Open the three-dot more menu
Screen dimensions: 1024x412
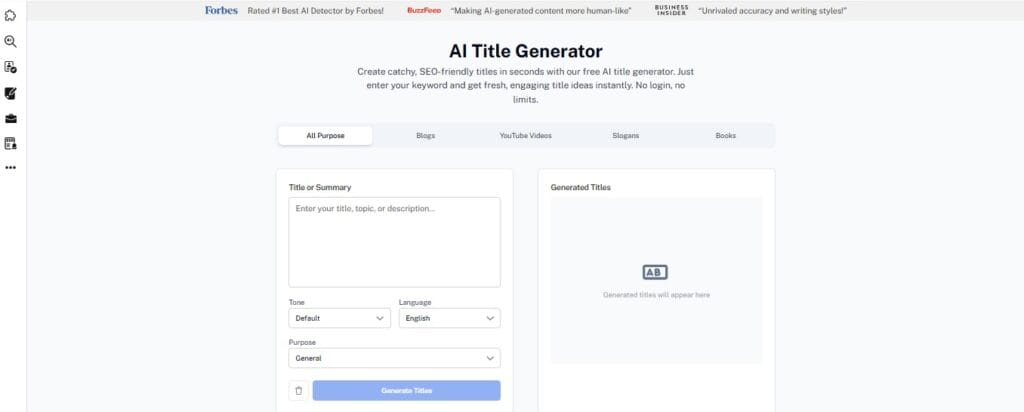tap(11, 168)
